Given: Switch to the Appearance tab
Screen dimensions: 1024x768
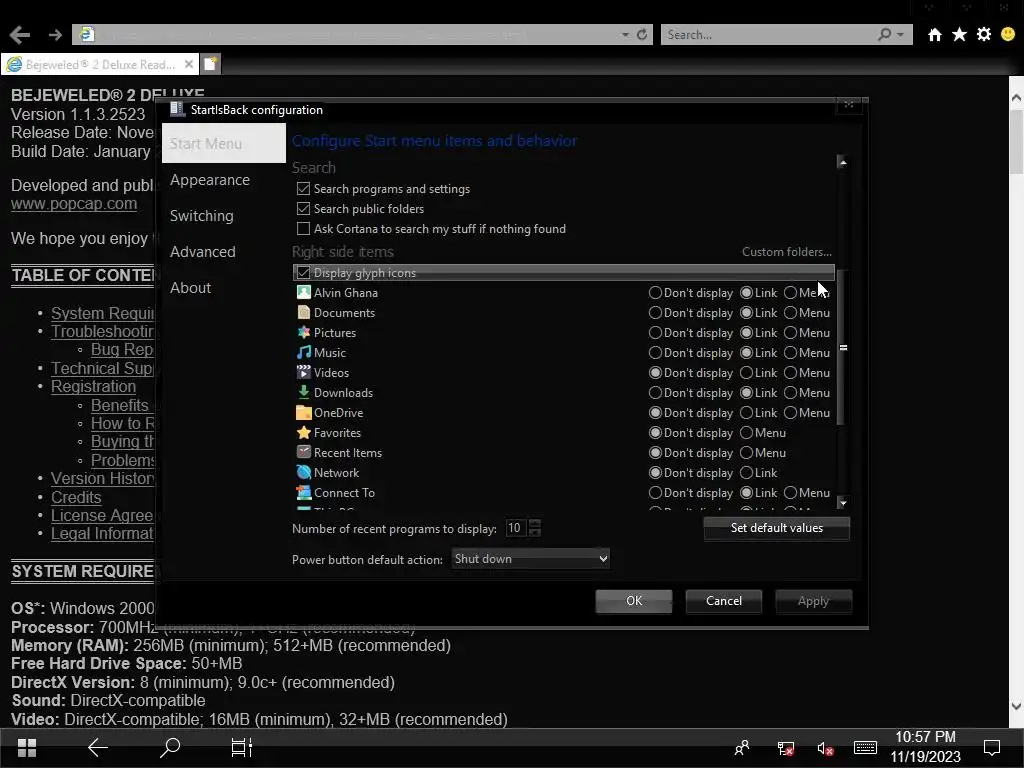Looking at the screenshot, I should pos(210,180).
